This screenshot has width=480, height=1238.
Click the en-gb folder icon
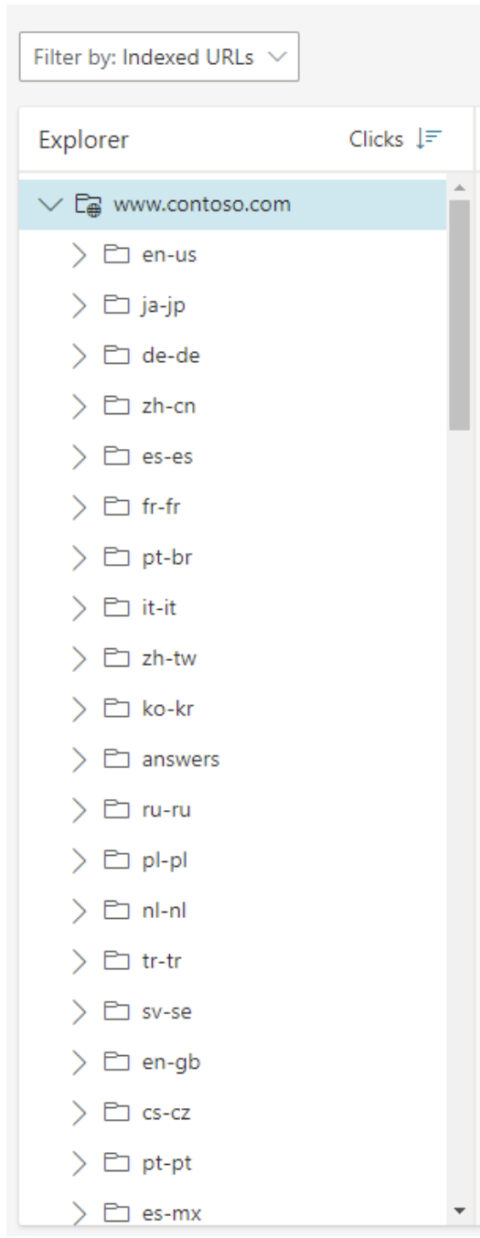[118, 1062]
